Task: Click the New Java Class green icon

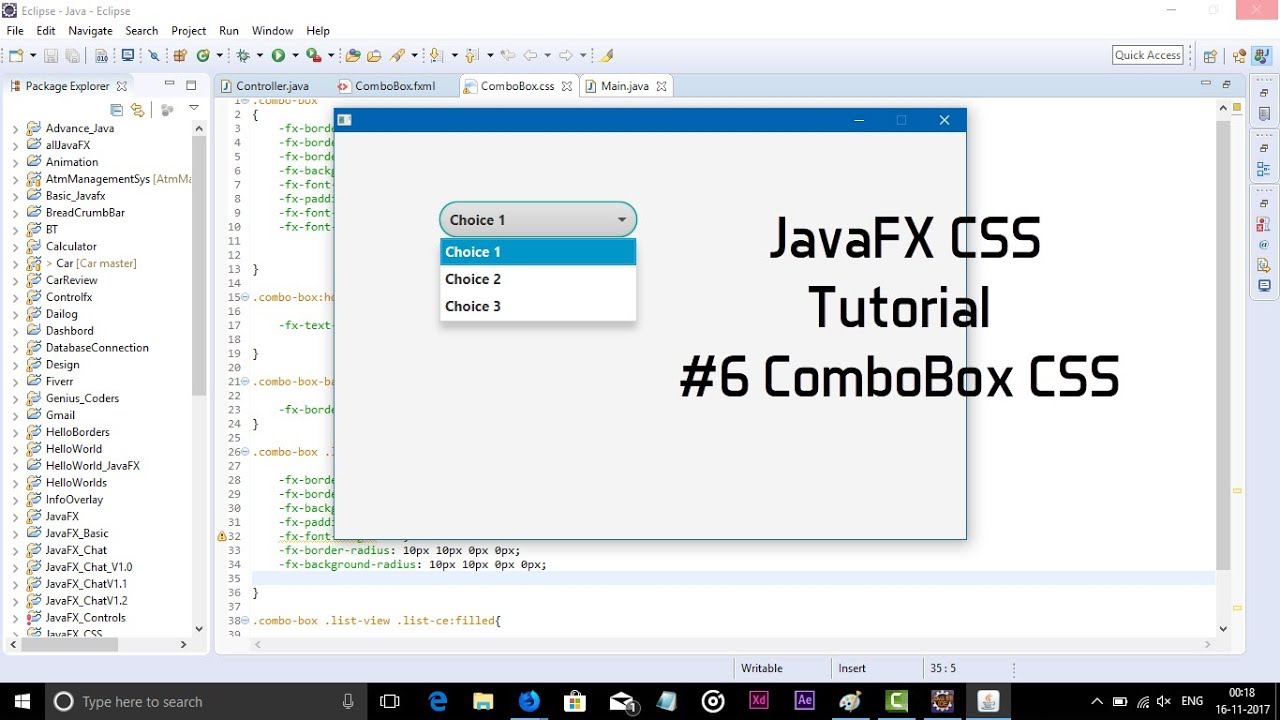Action: (203, 56)
